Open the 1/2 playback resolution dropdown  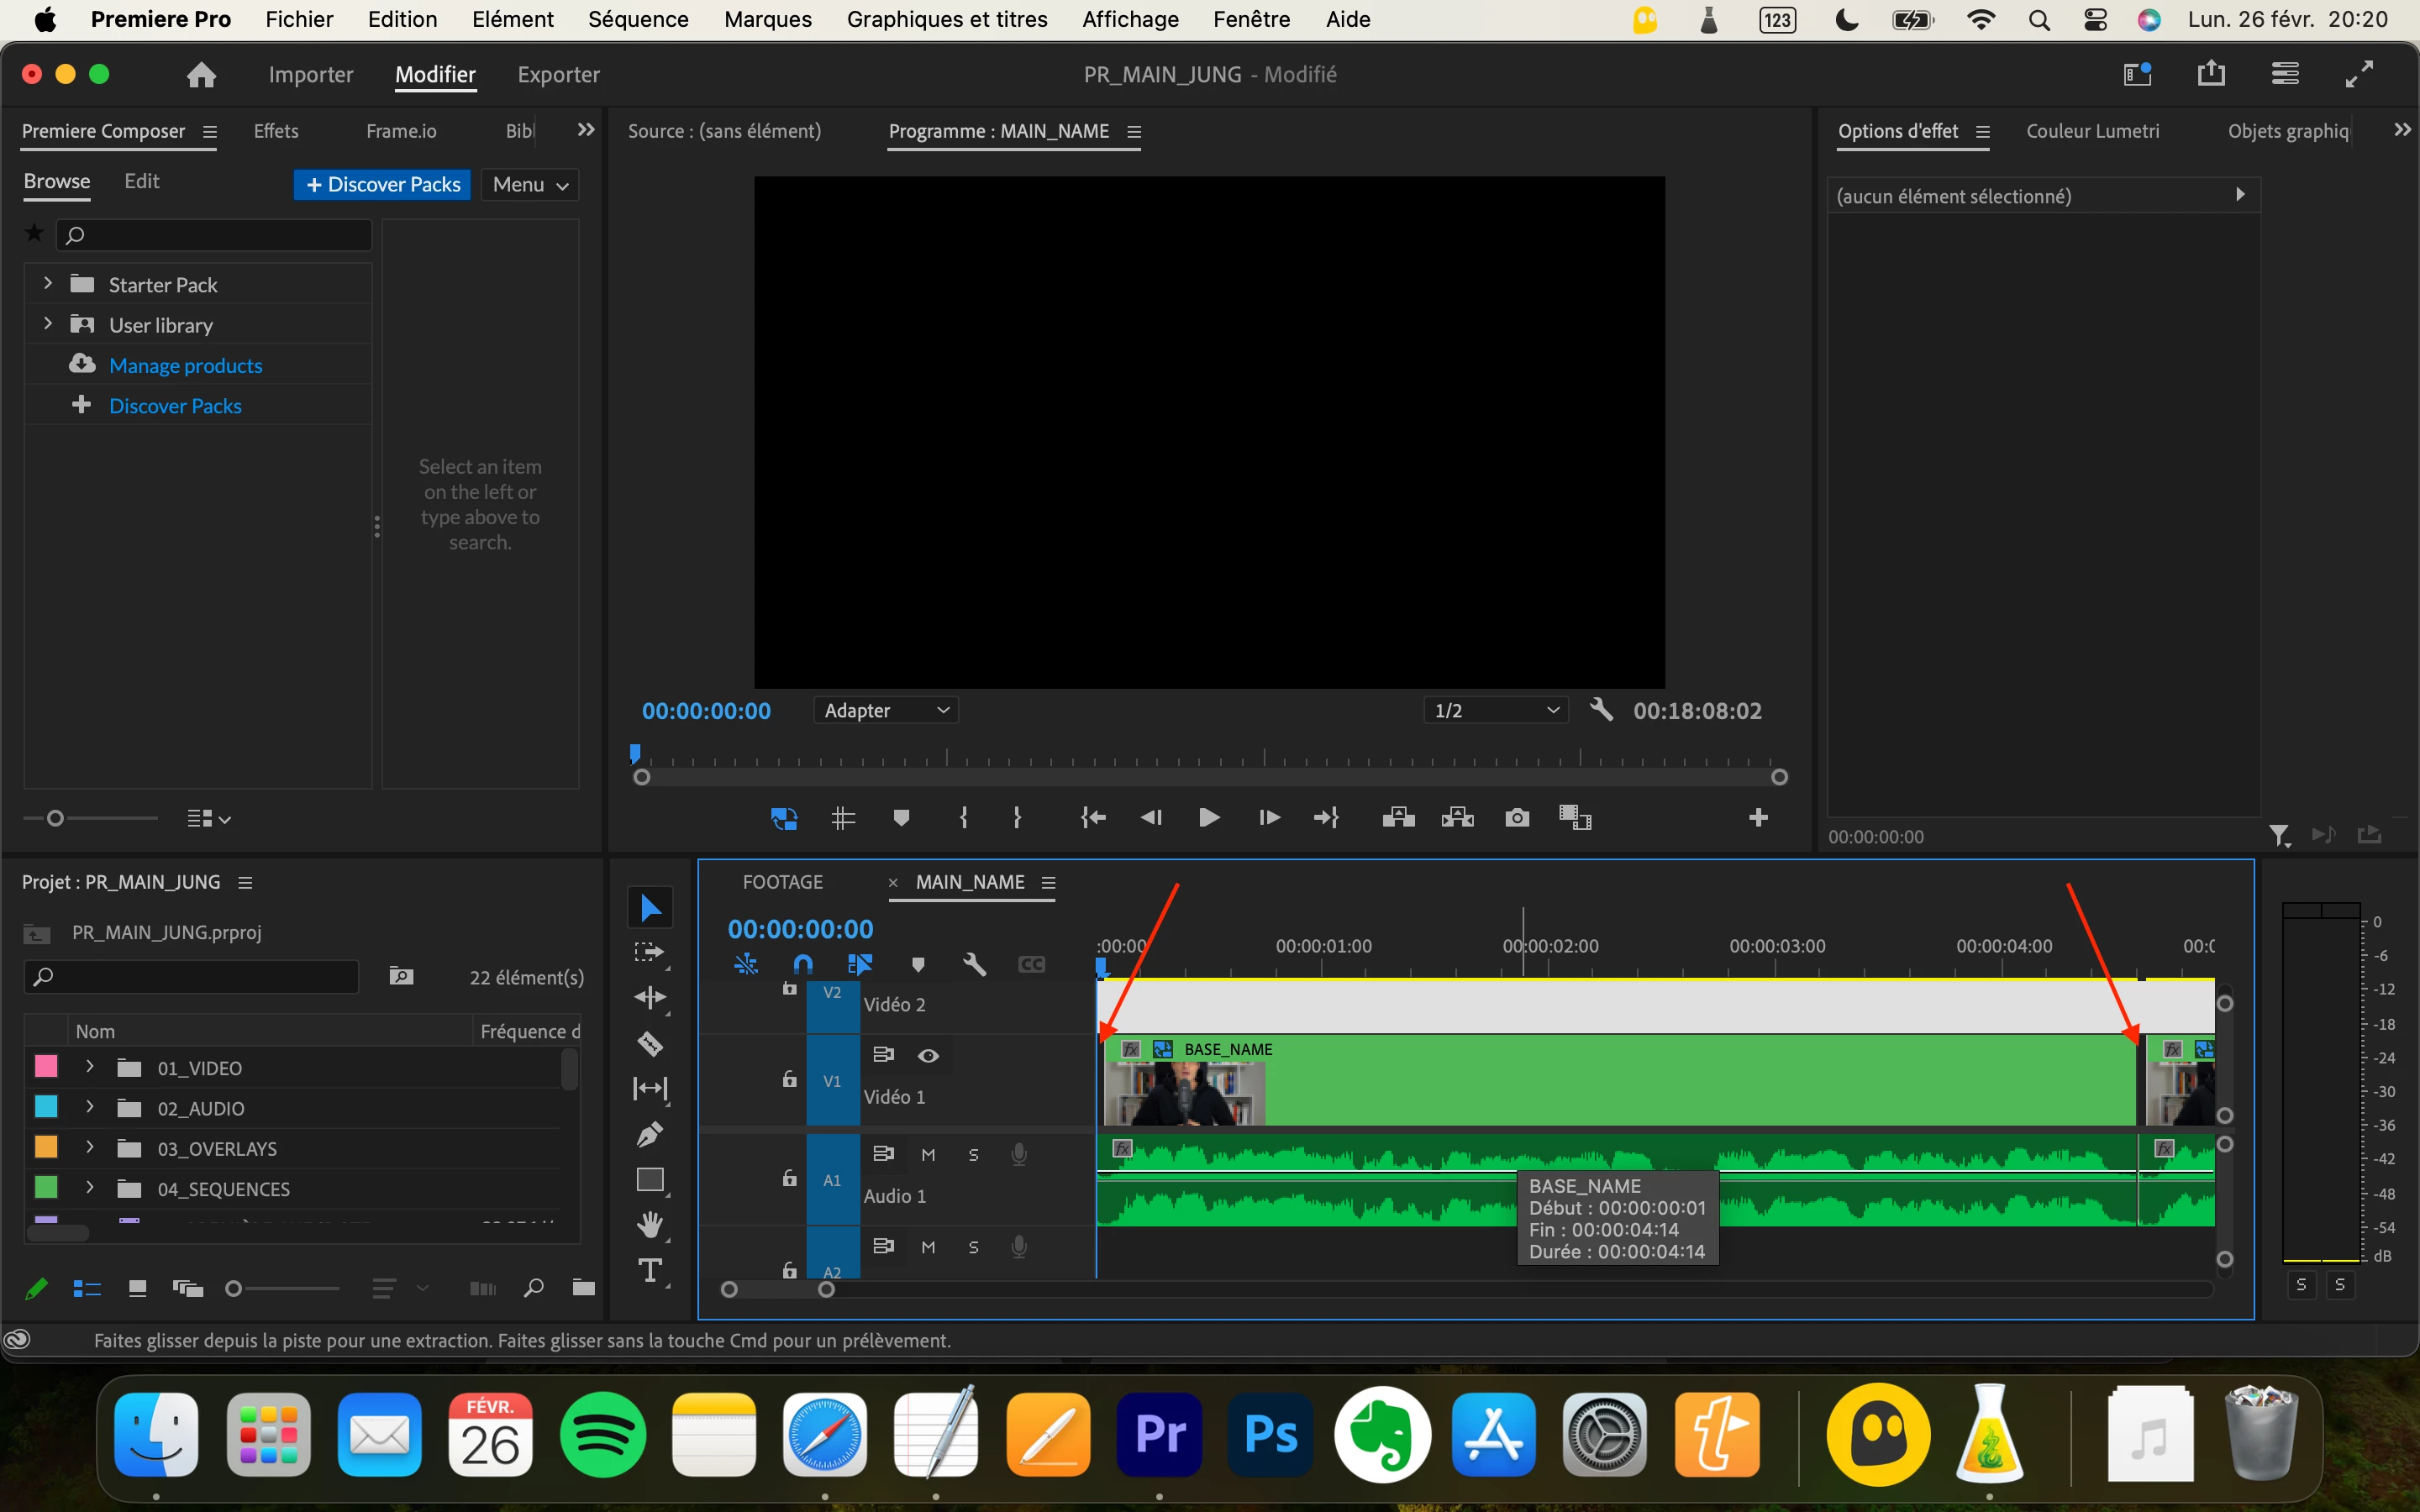1495,710
